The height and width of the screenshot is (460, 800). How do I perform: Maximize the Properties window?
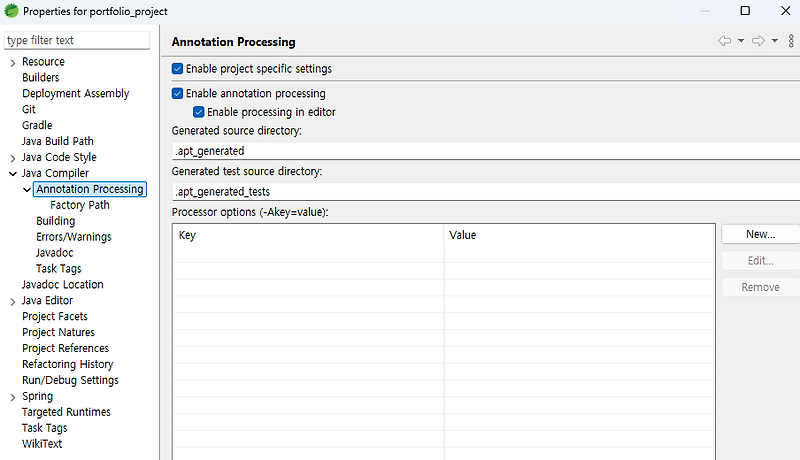745,11
